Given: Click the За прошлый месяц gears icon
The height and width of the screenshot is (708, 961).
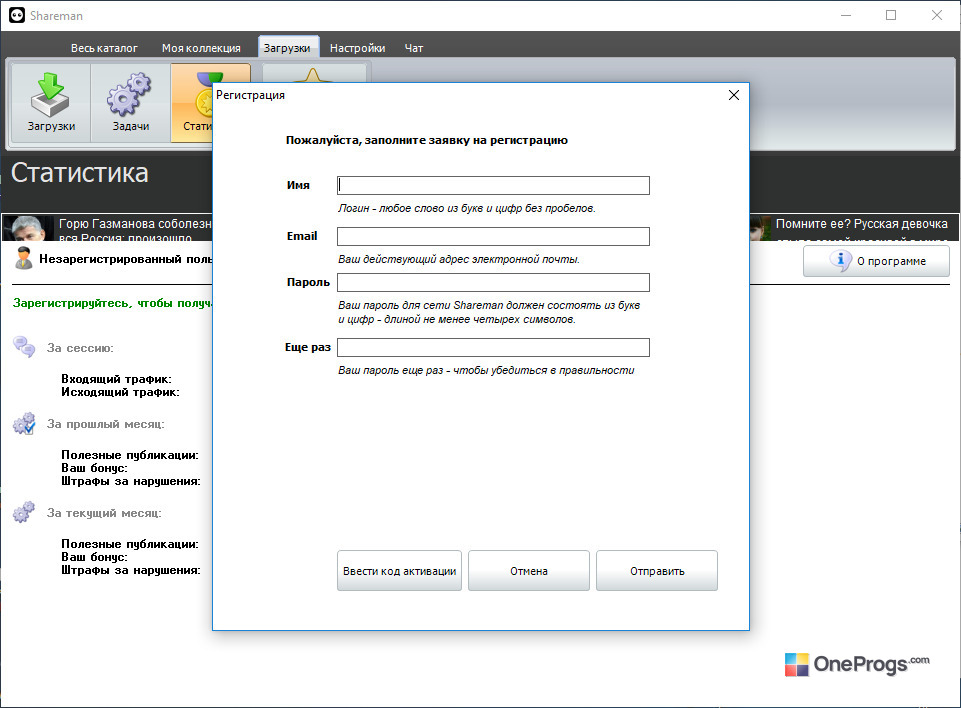Looking at the screenshot, I should (25, 423).
